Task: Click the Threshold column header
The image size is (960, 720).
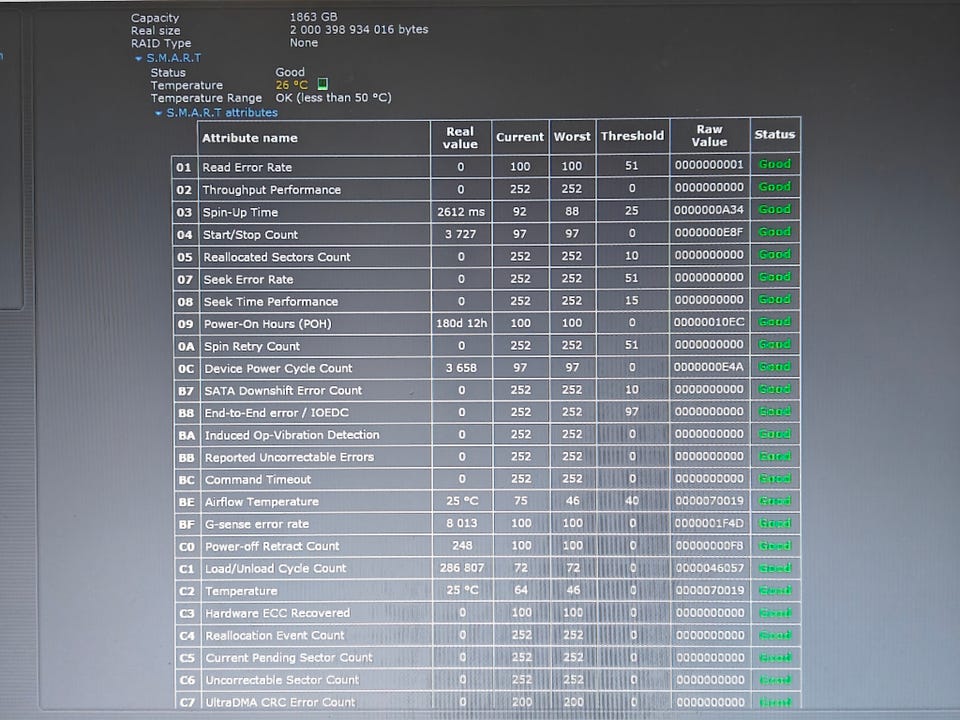Action: (632, 136)
